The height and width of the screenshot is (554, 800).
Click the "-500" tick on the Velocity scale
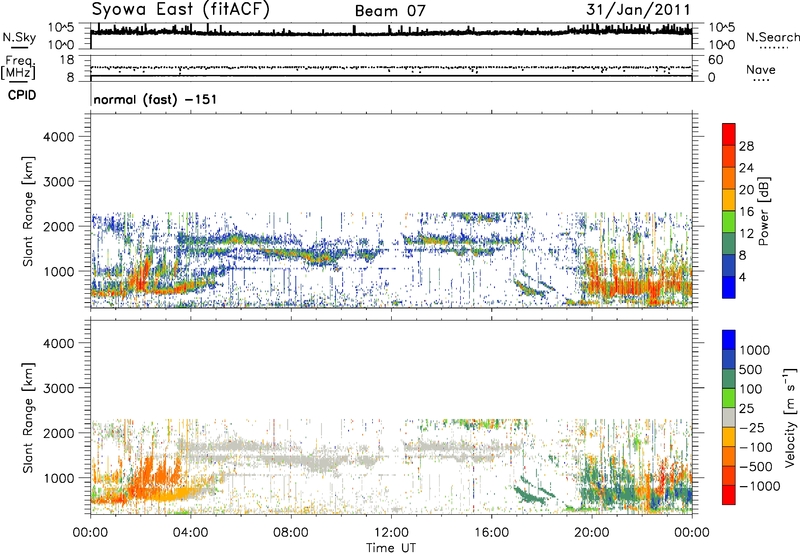click(757, 467)
